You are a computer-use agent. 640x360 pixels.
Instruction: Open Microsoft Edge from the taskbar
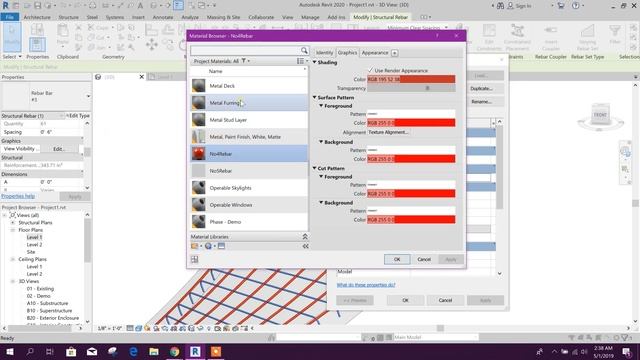coord(133,351)
